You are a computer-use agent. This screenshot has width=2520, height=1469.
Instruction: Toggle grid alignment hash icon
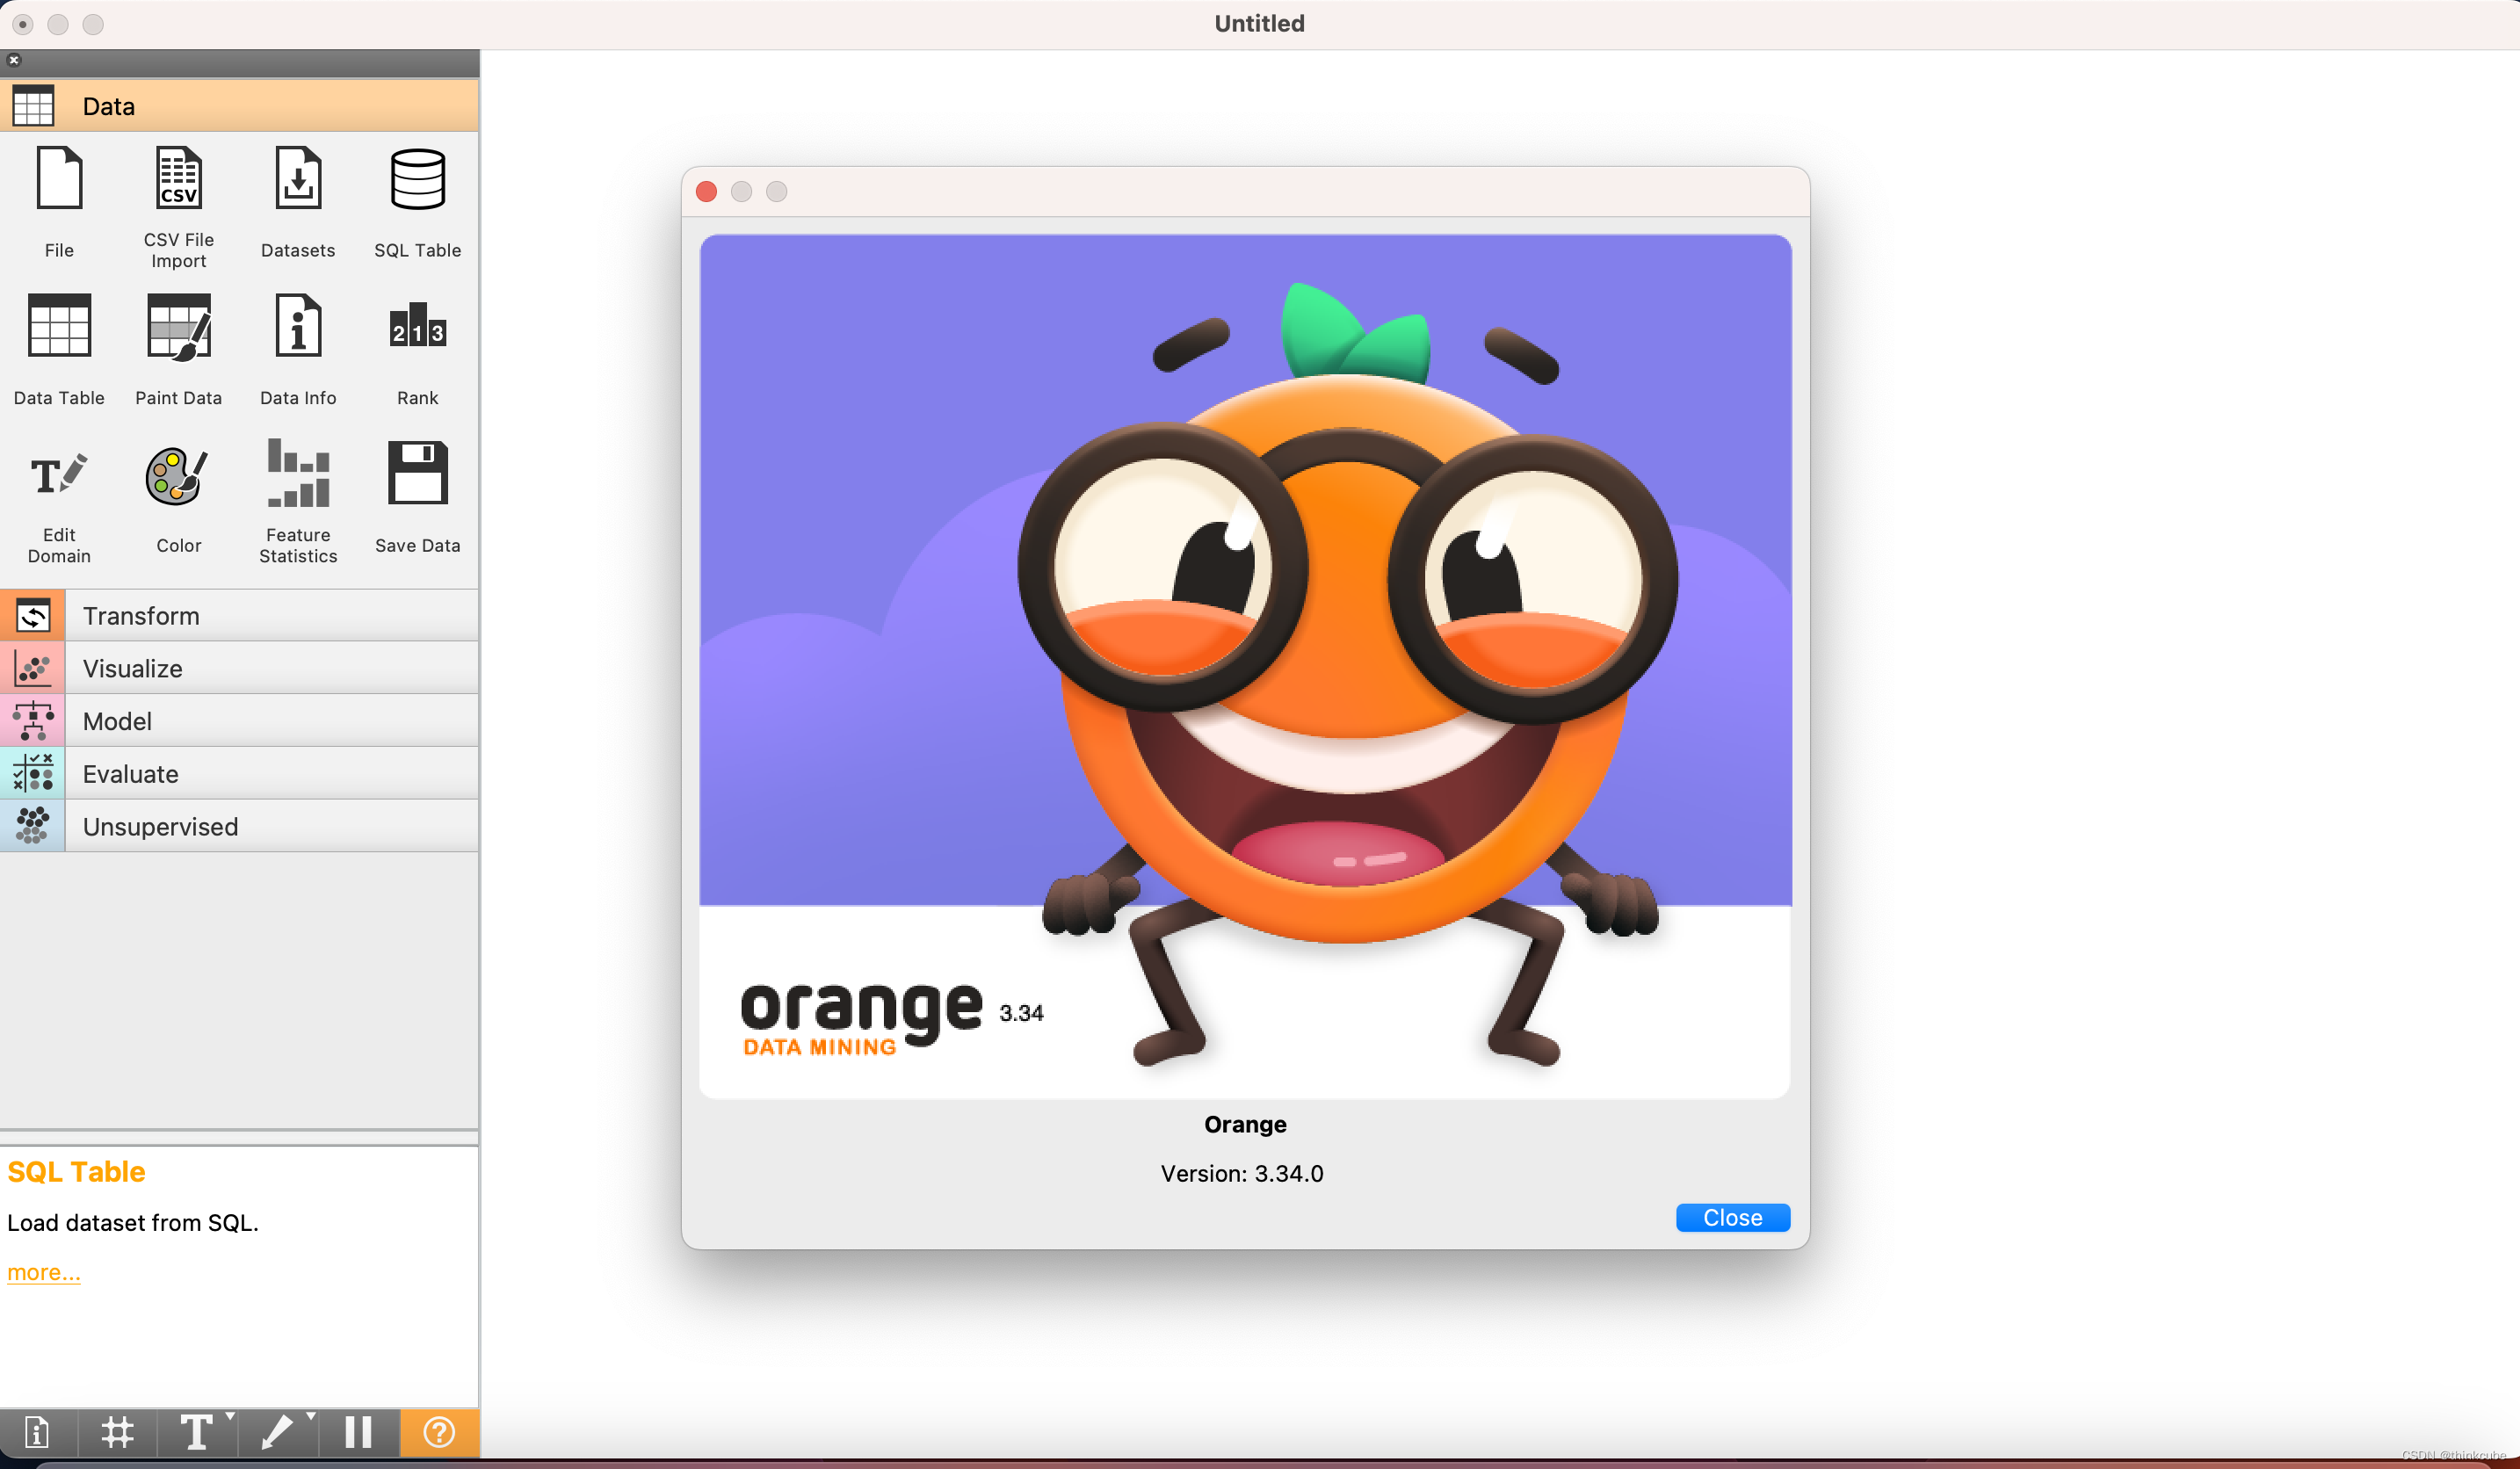(x=118, y=1432)
